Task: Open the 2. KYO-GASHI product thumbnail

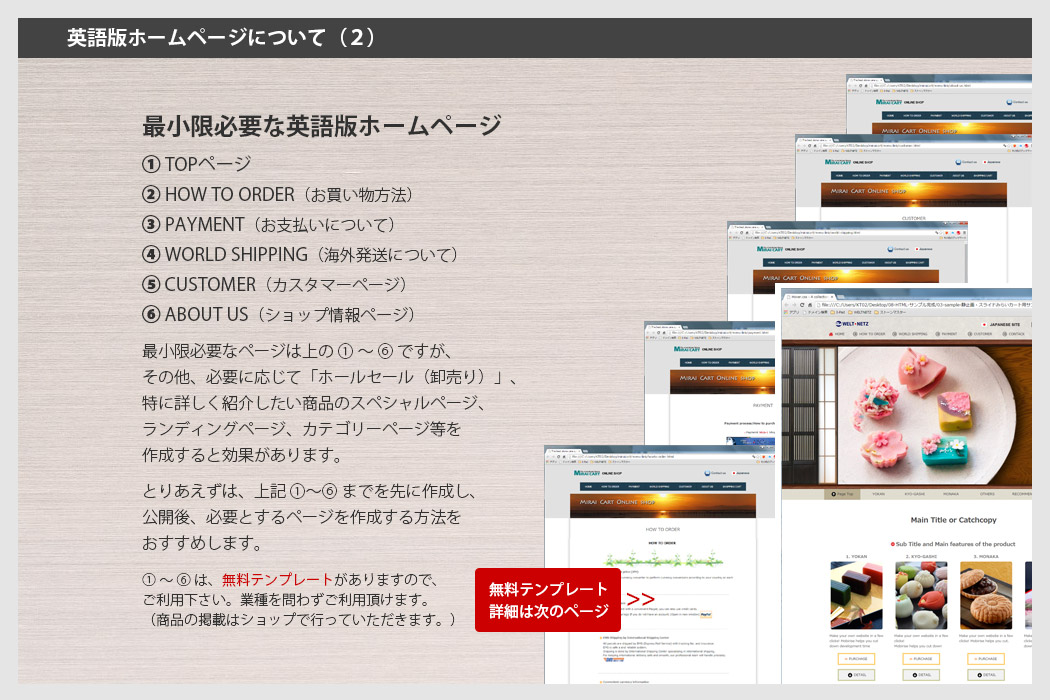Action: click(921, 595)
